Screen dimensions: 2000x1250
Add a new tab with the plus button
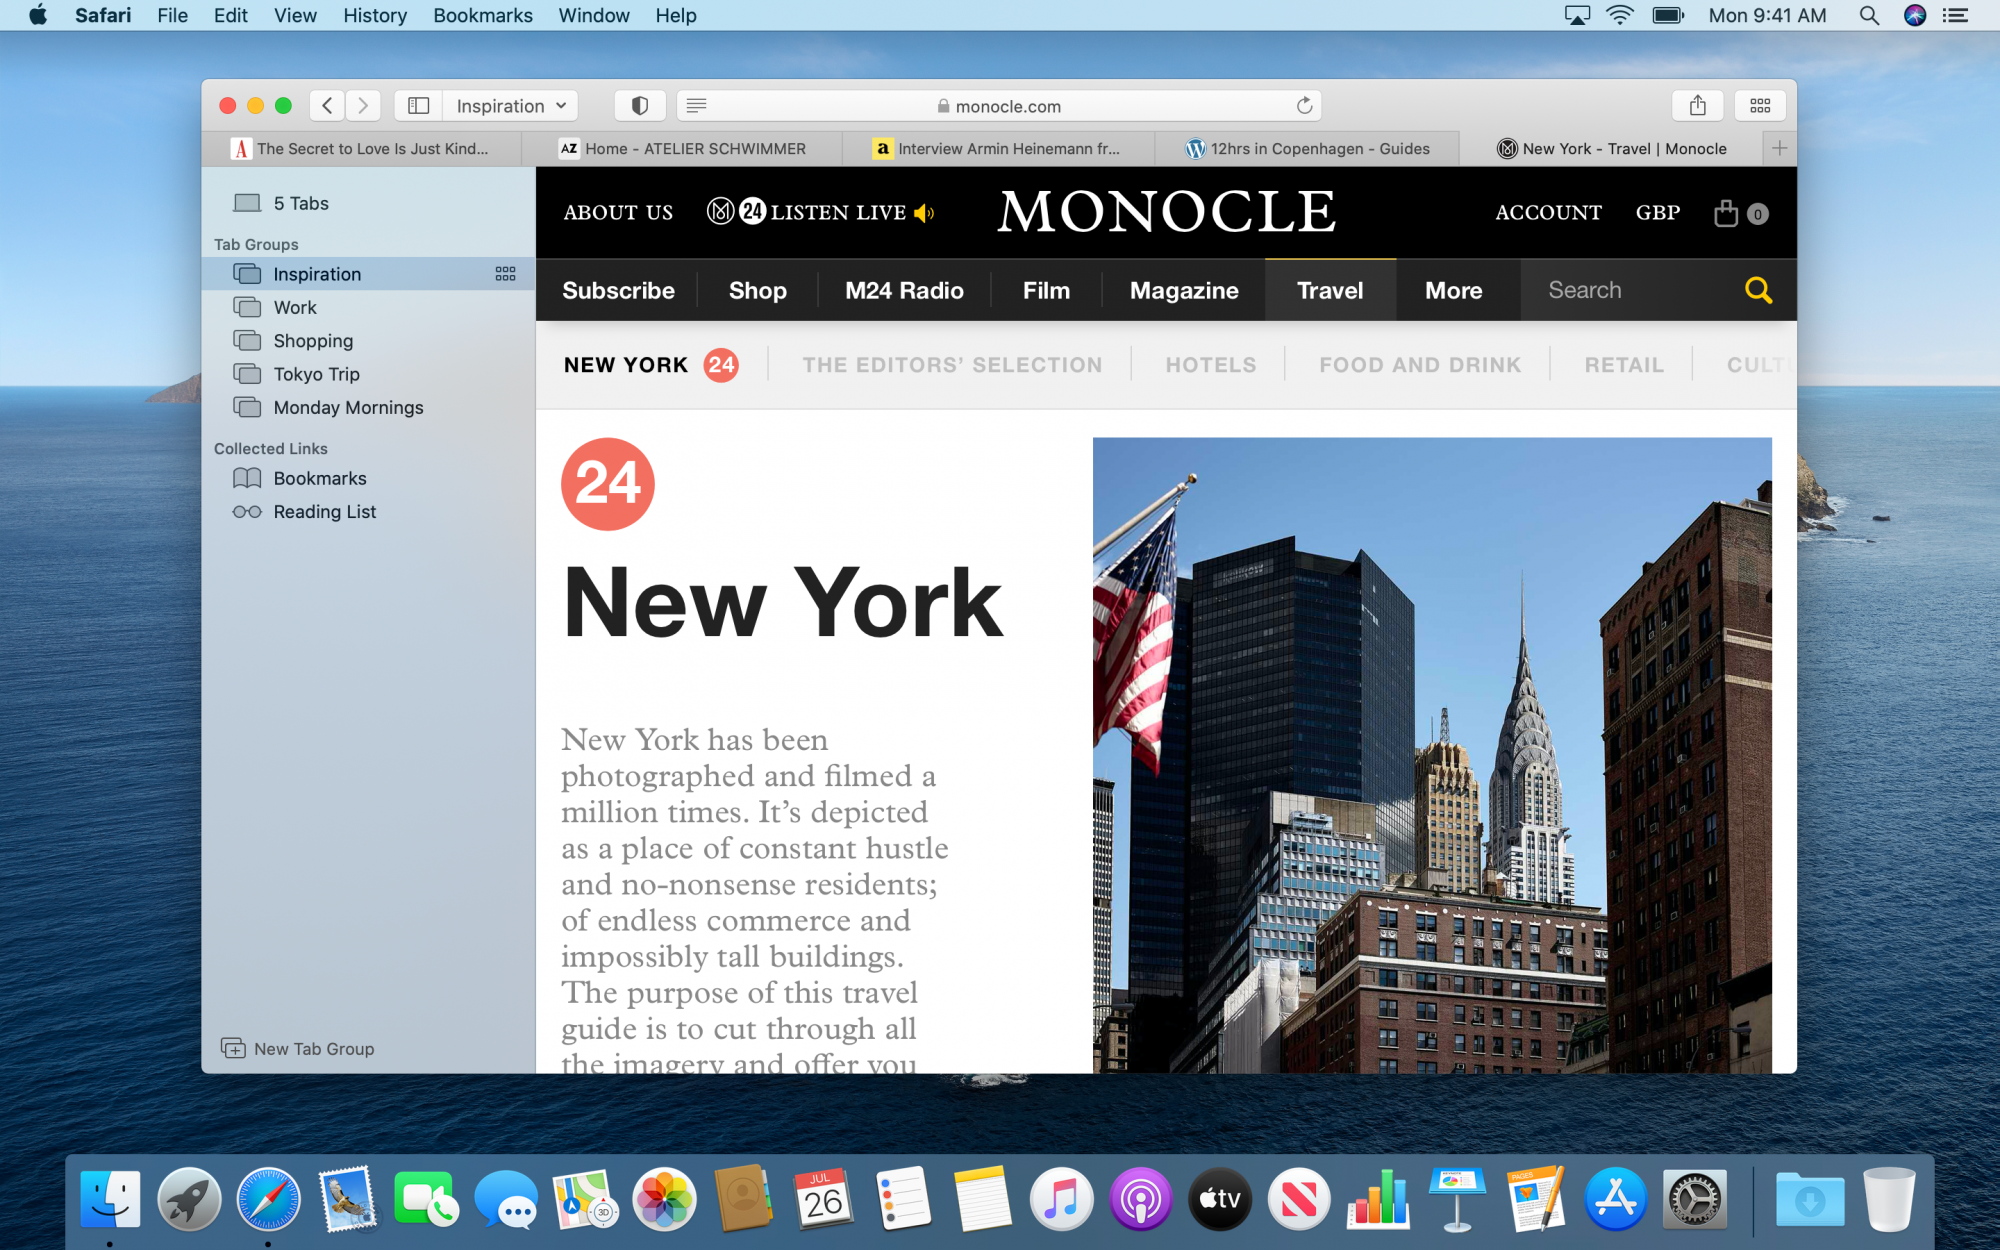[x=1779, y=148]
